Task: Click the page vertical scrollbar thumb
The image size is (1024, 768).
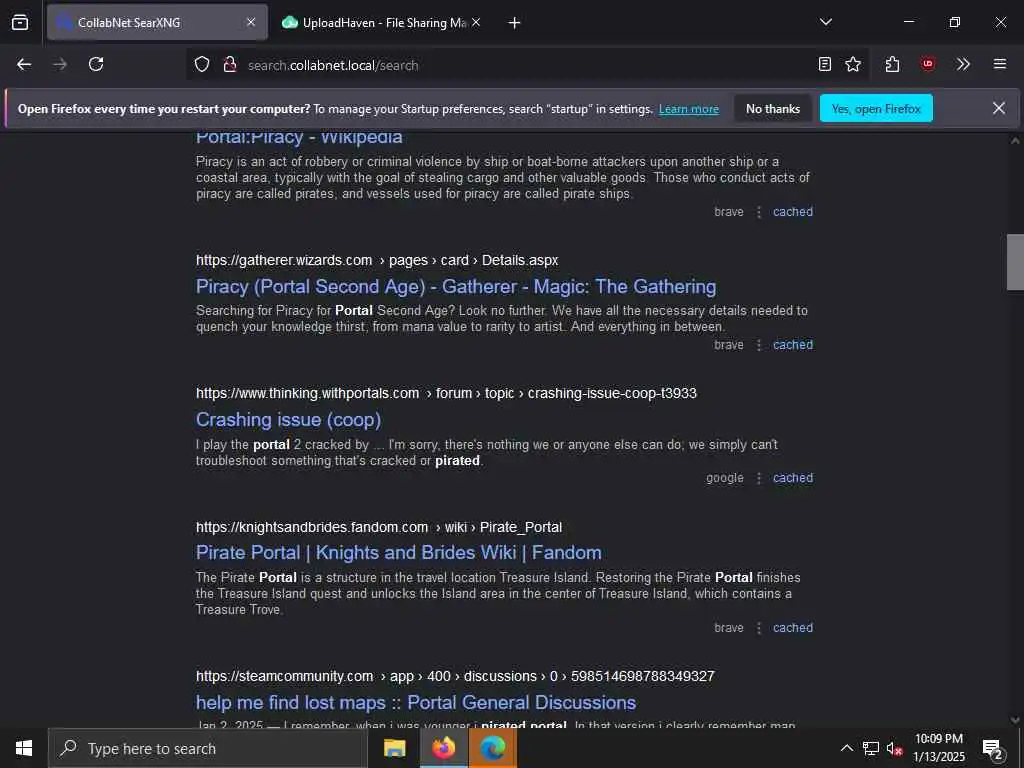Action: point(1015,261)
